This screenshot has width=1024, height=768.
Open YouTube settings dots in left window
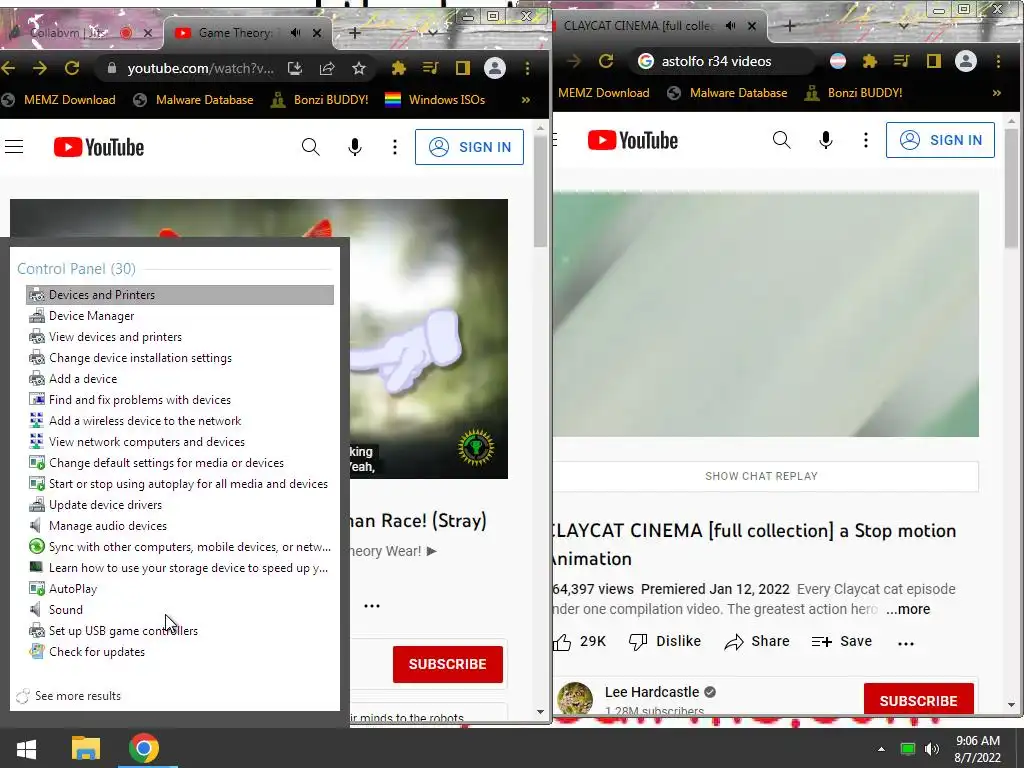pos(394,147)
